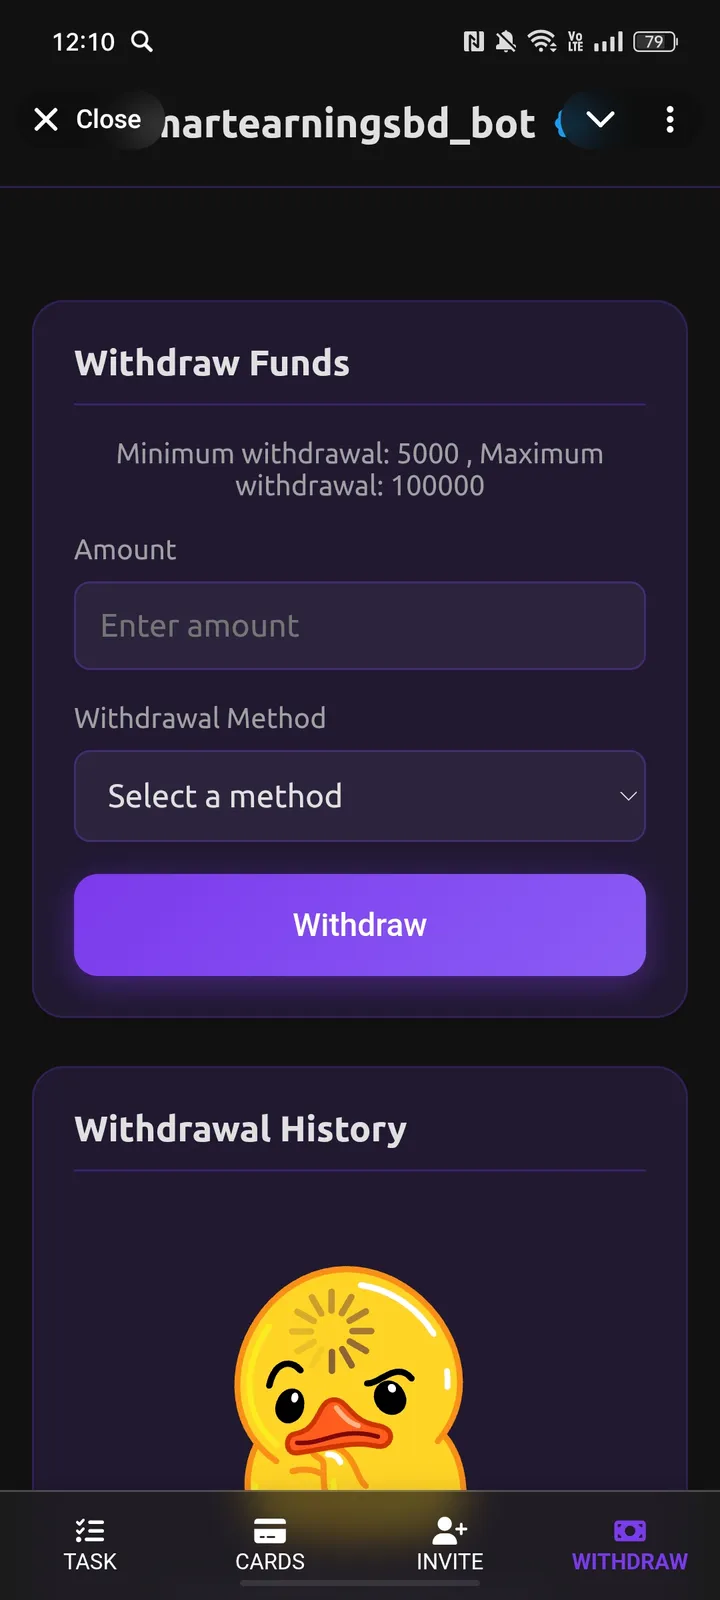Tap the Wi-Fi indicator icon
Image resolution: width=720 pixels, height=1600 pixels.
pos(543,42)
